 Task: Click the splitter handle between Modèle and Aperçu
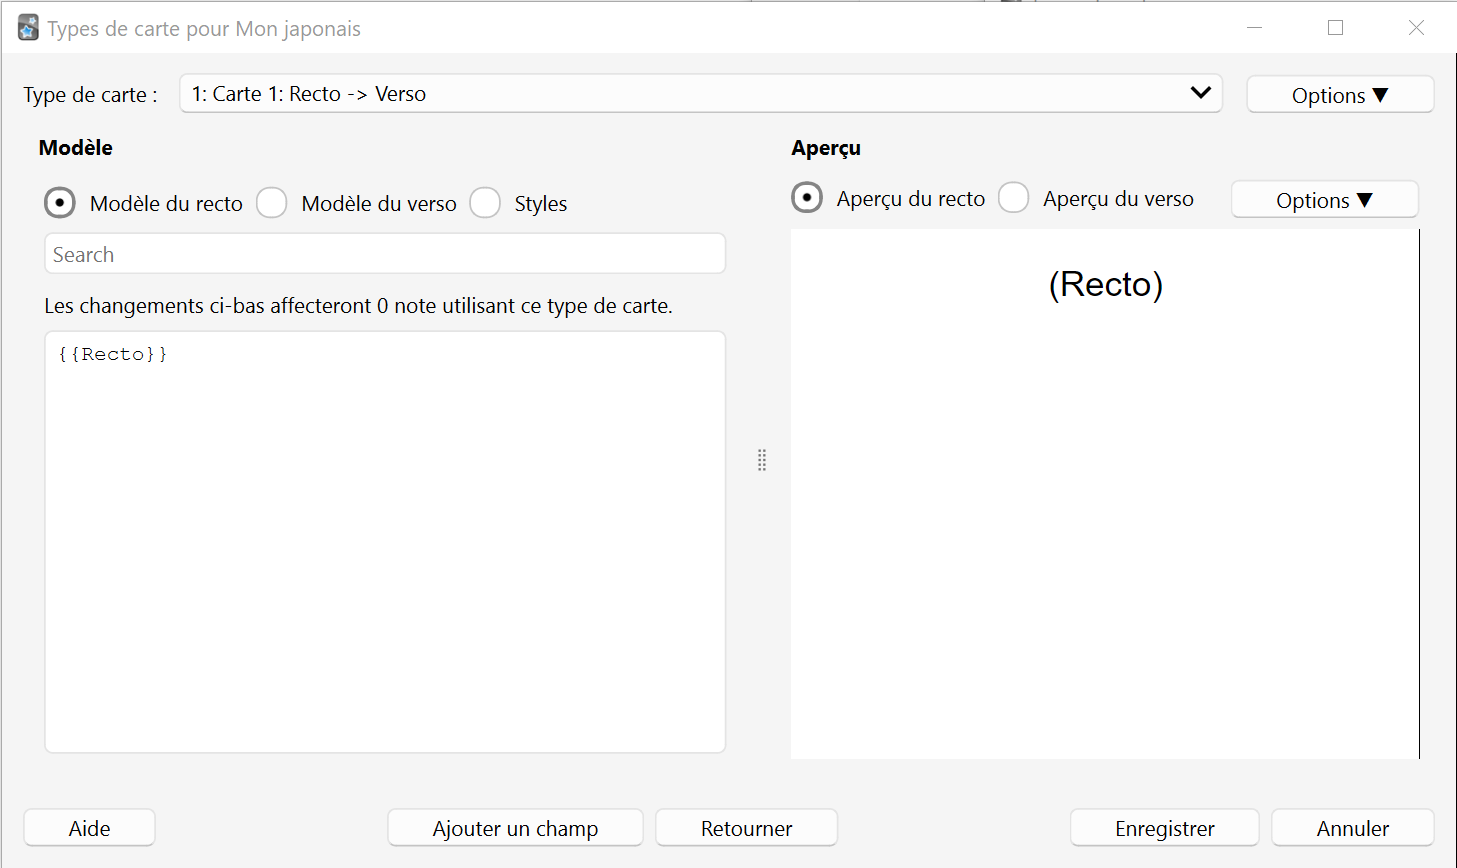[x=762, y=460]
